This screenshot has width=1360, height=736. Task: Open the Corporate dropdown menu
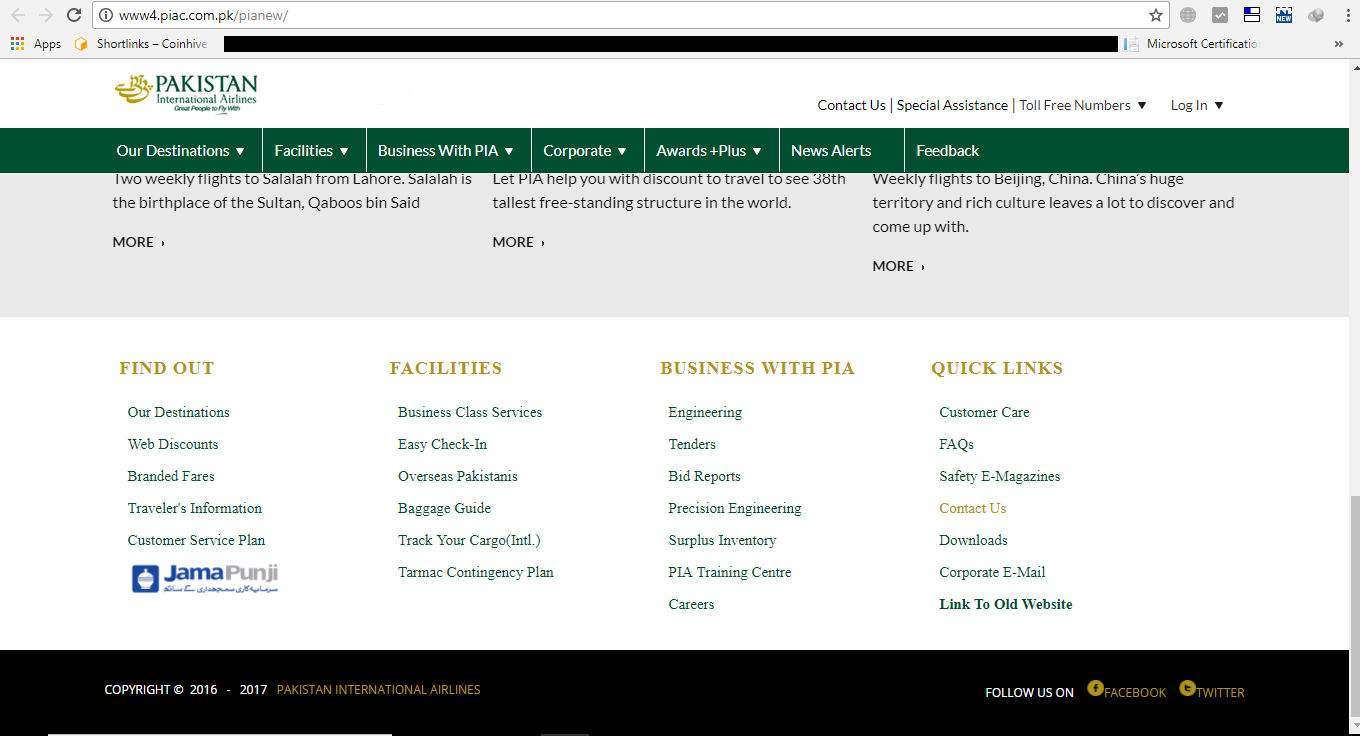586,150
